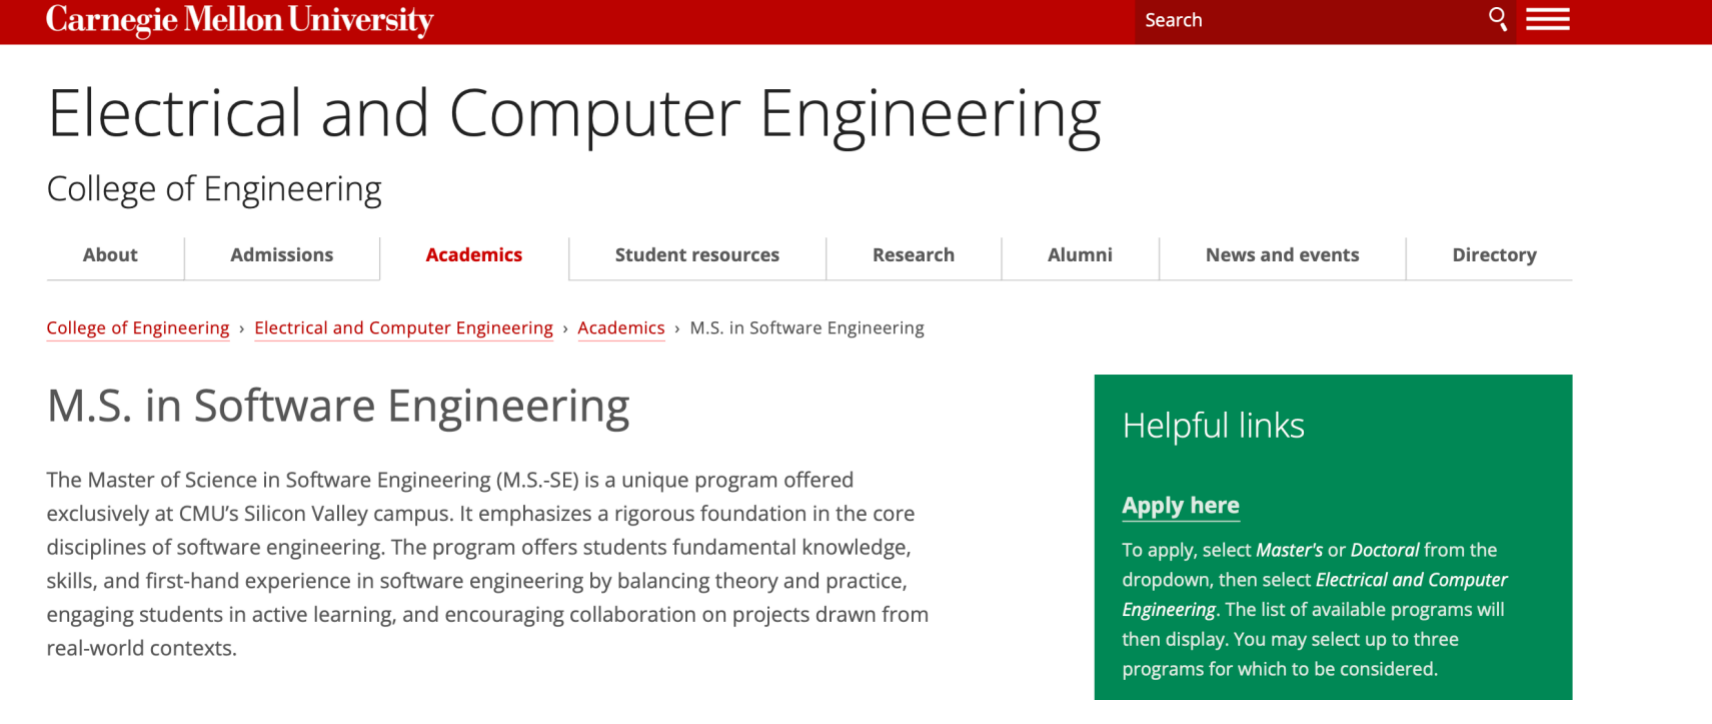Open the Alumni navigation tab
The image size is (1712, 724).
pos(1079,255)
